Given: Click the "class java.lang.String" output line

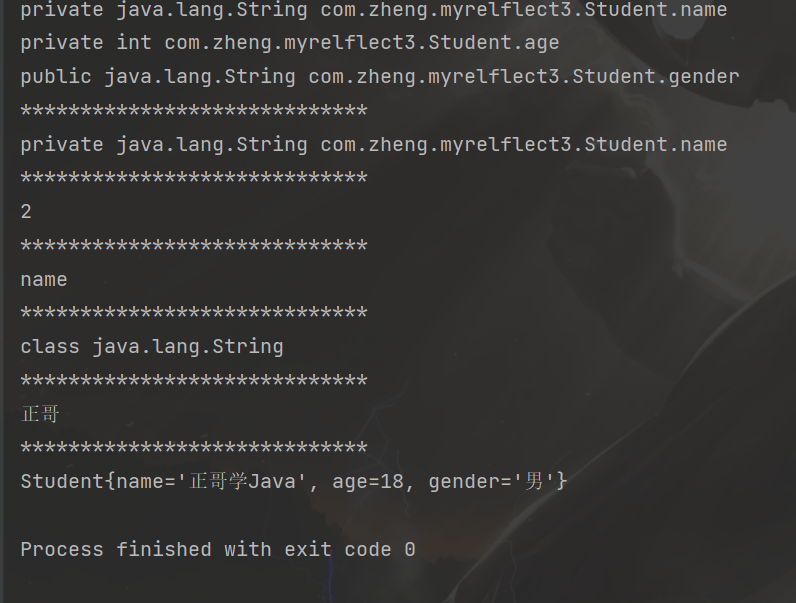Looking at the screenshot, I should pyautogui.click(x=152, y=347).
